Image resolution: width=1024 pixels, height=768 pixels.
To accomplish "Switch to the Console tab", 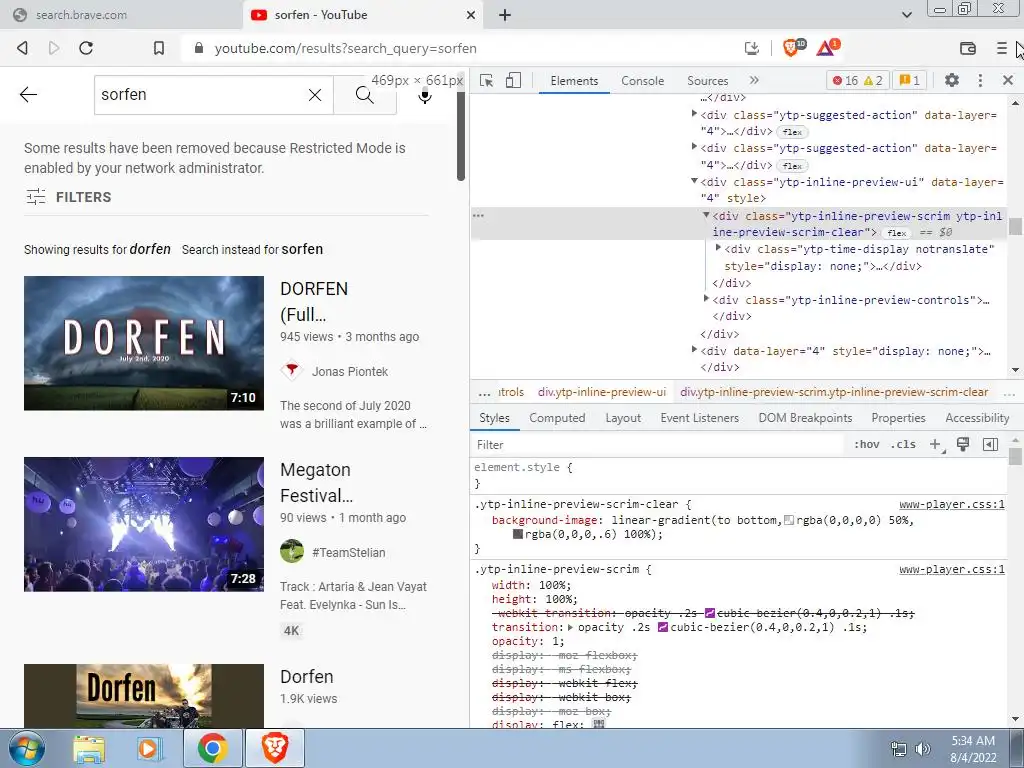I will tap(643, 80).
